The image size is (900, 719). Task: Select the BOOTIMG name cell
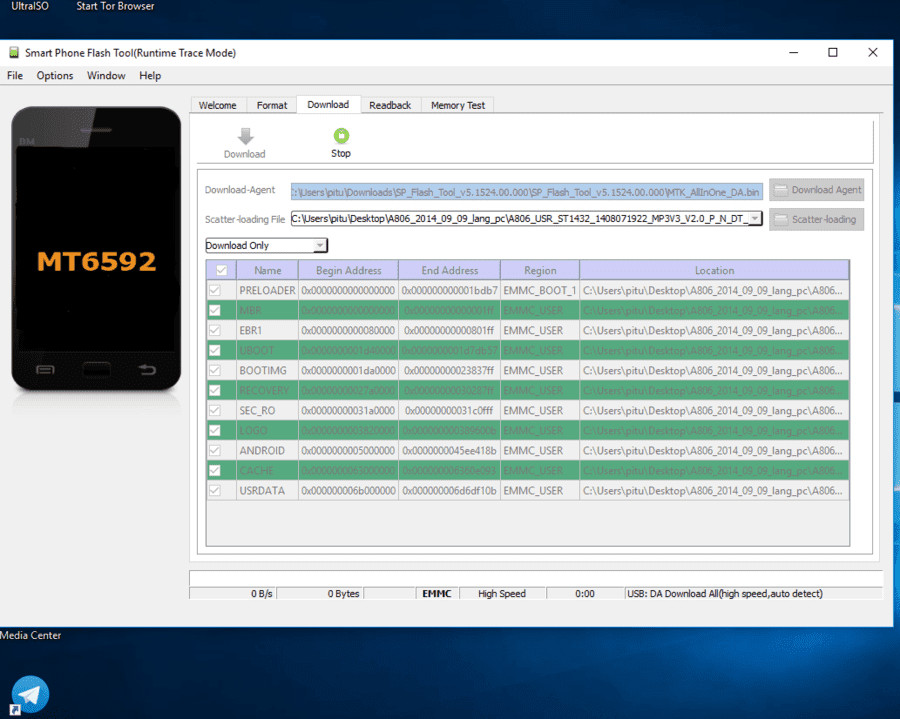267,371
